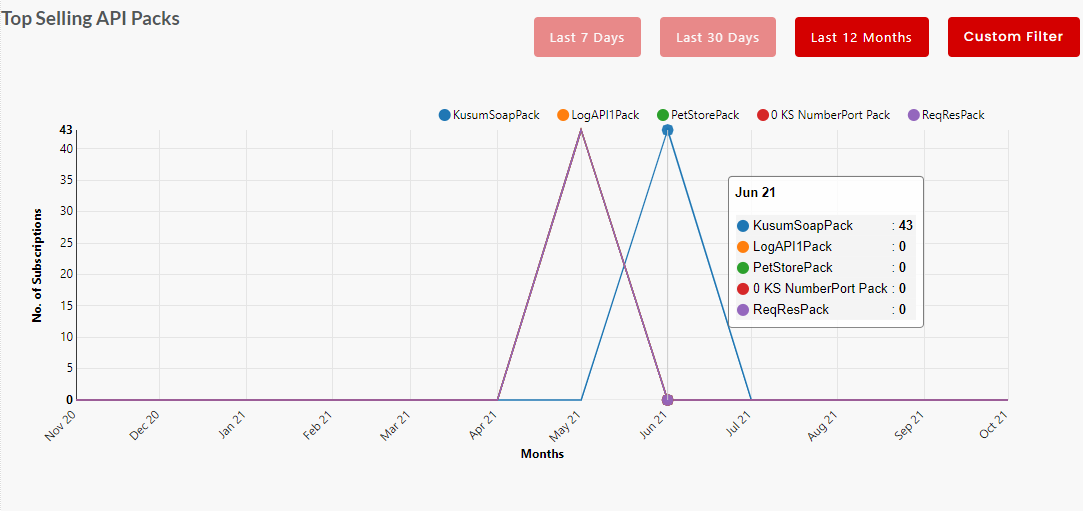Open the Custom Filter option
This screenshot has width=1083, height=511.
point(1013,37)
